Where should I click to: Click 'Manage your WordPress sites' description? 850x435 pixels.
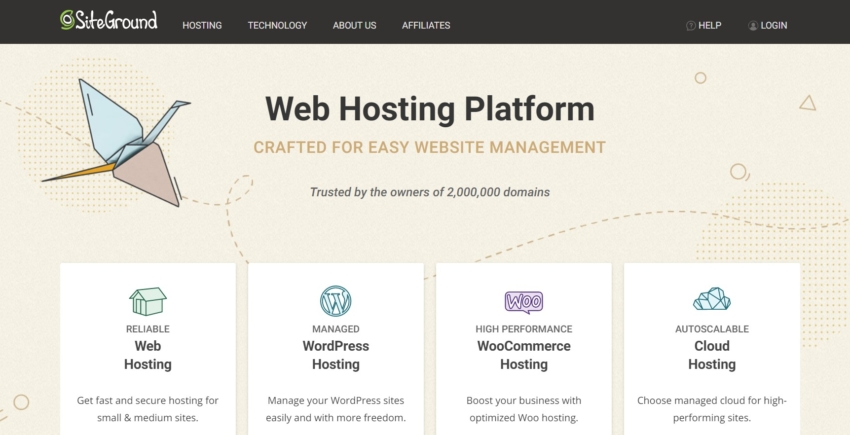(x=336, y=410)
